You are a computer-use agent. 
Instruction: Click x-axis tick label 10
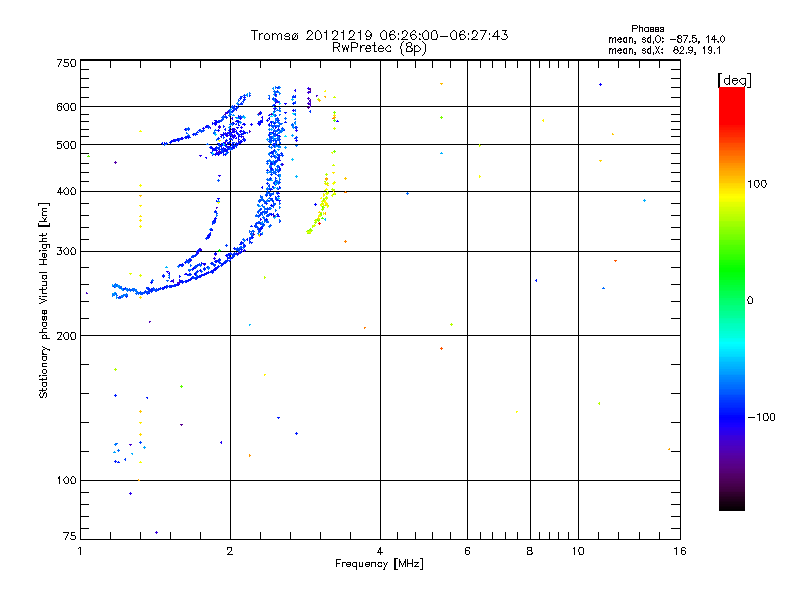pyautogui.click(x=578, y=551)
